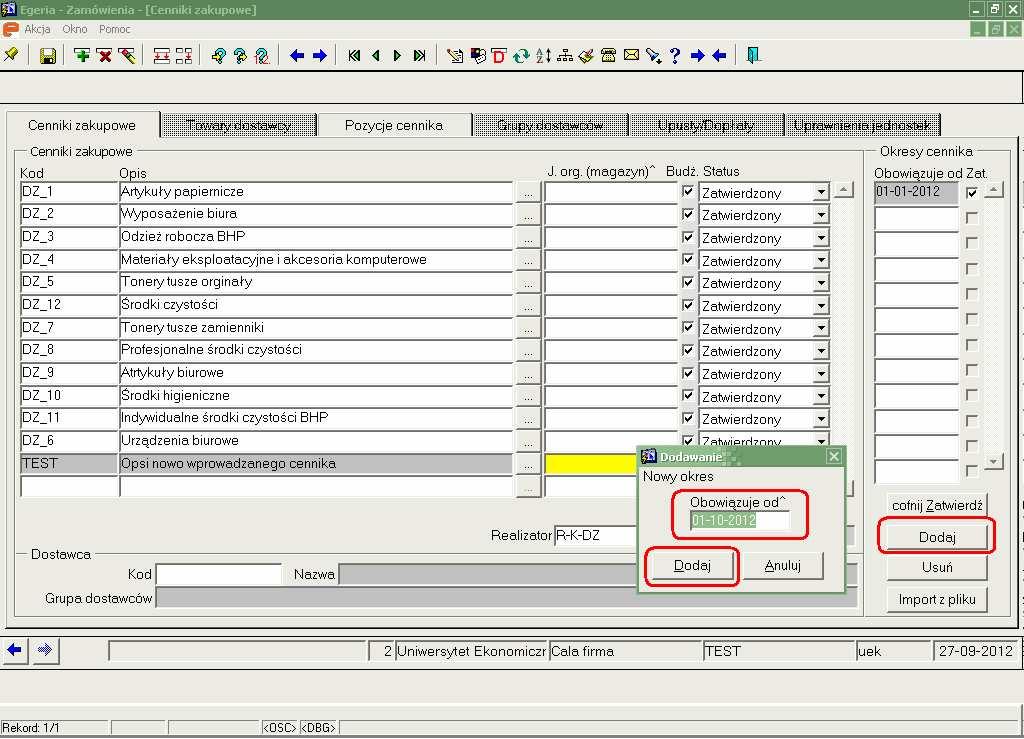Open ellipsis lookup for TEST row
This screenshot has width=1024, height=739.
[528, 464]
